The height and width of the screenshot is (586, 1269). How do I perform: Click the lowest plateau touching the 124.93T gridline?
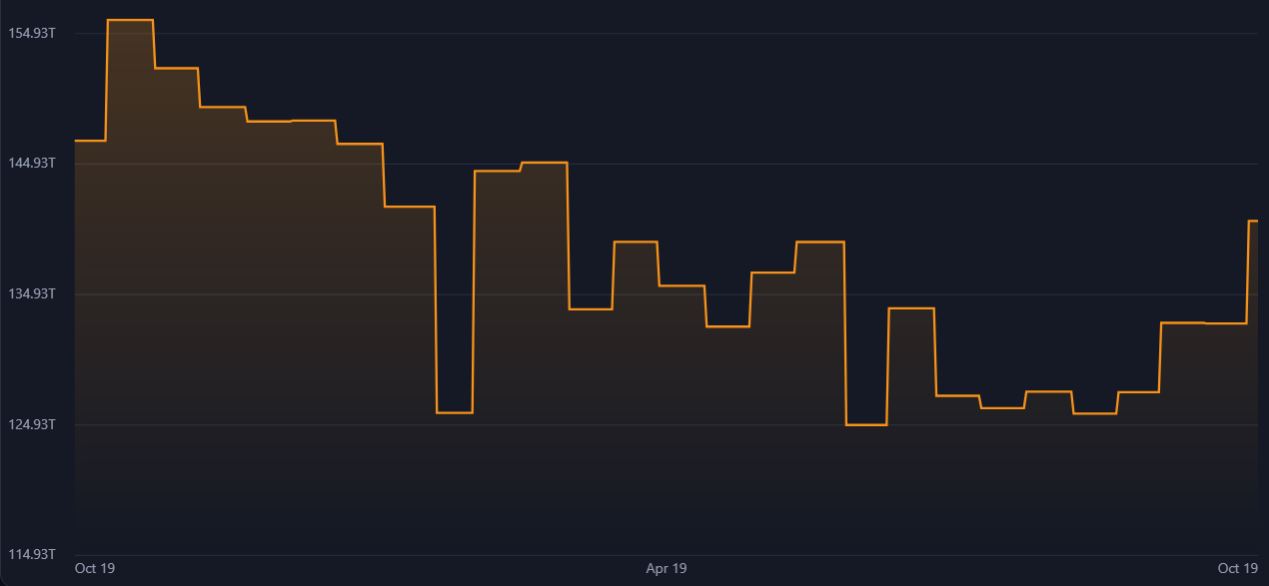pyautogui.click(x=866, y=425)
